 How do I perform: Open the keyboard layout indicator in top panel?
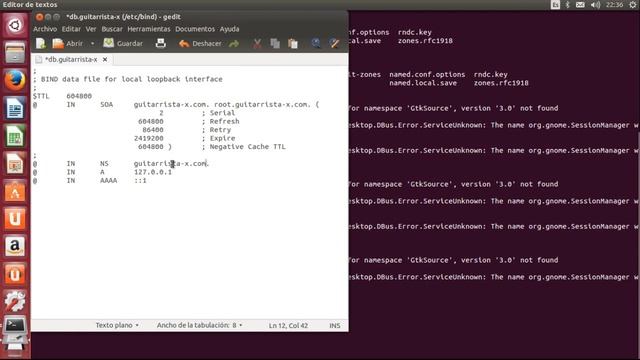tap(555, 5)
